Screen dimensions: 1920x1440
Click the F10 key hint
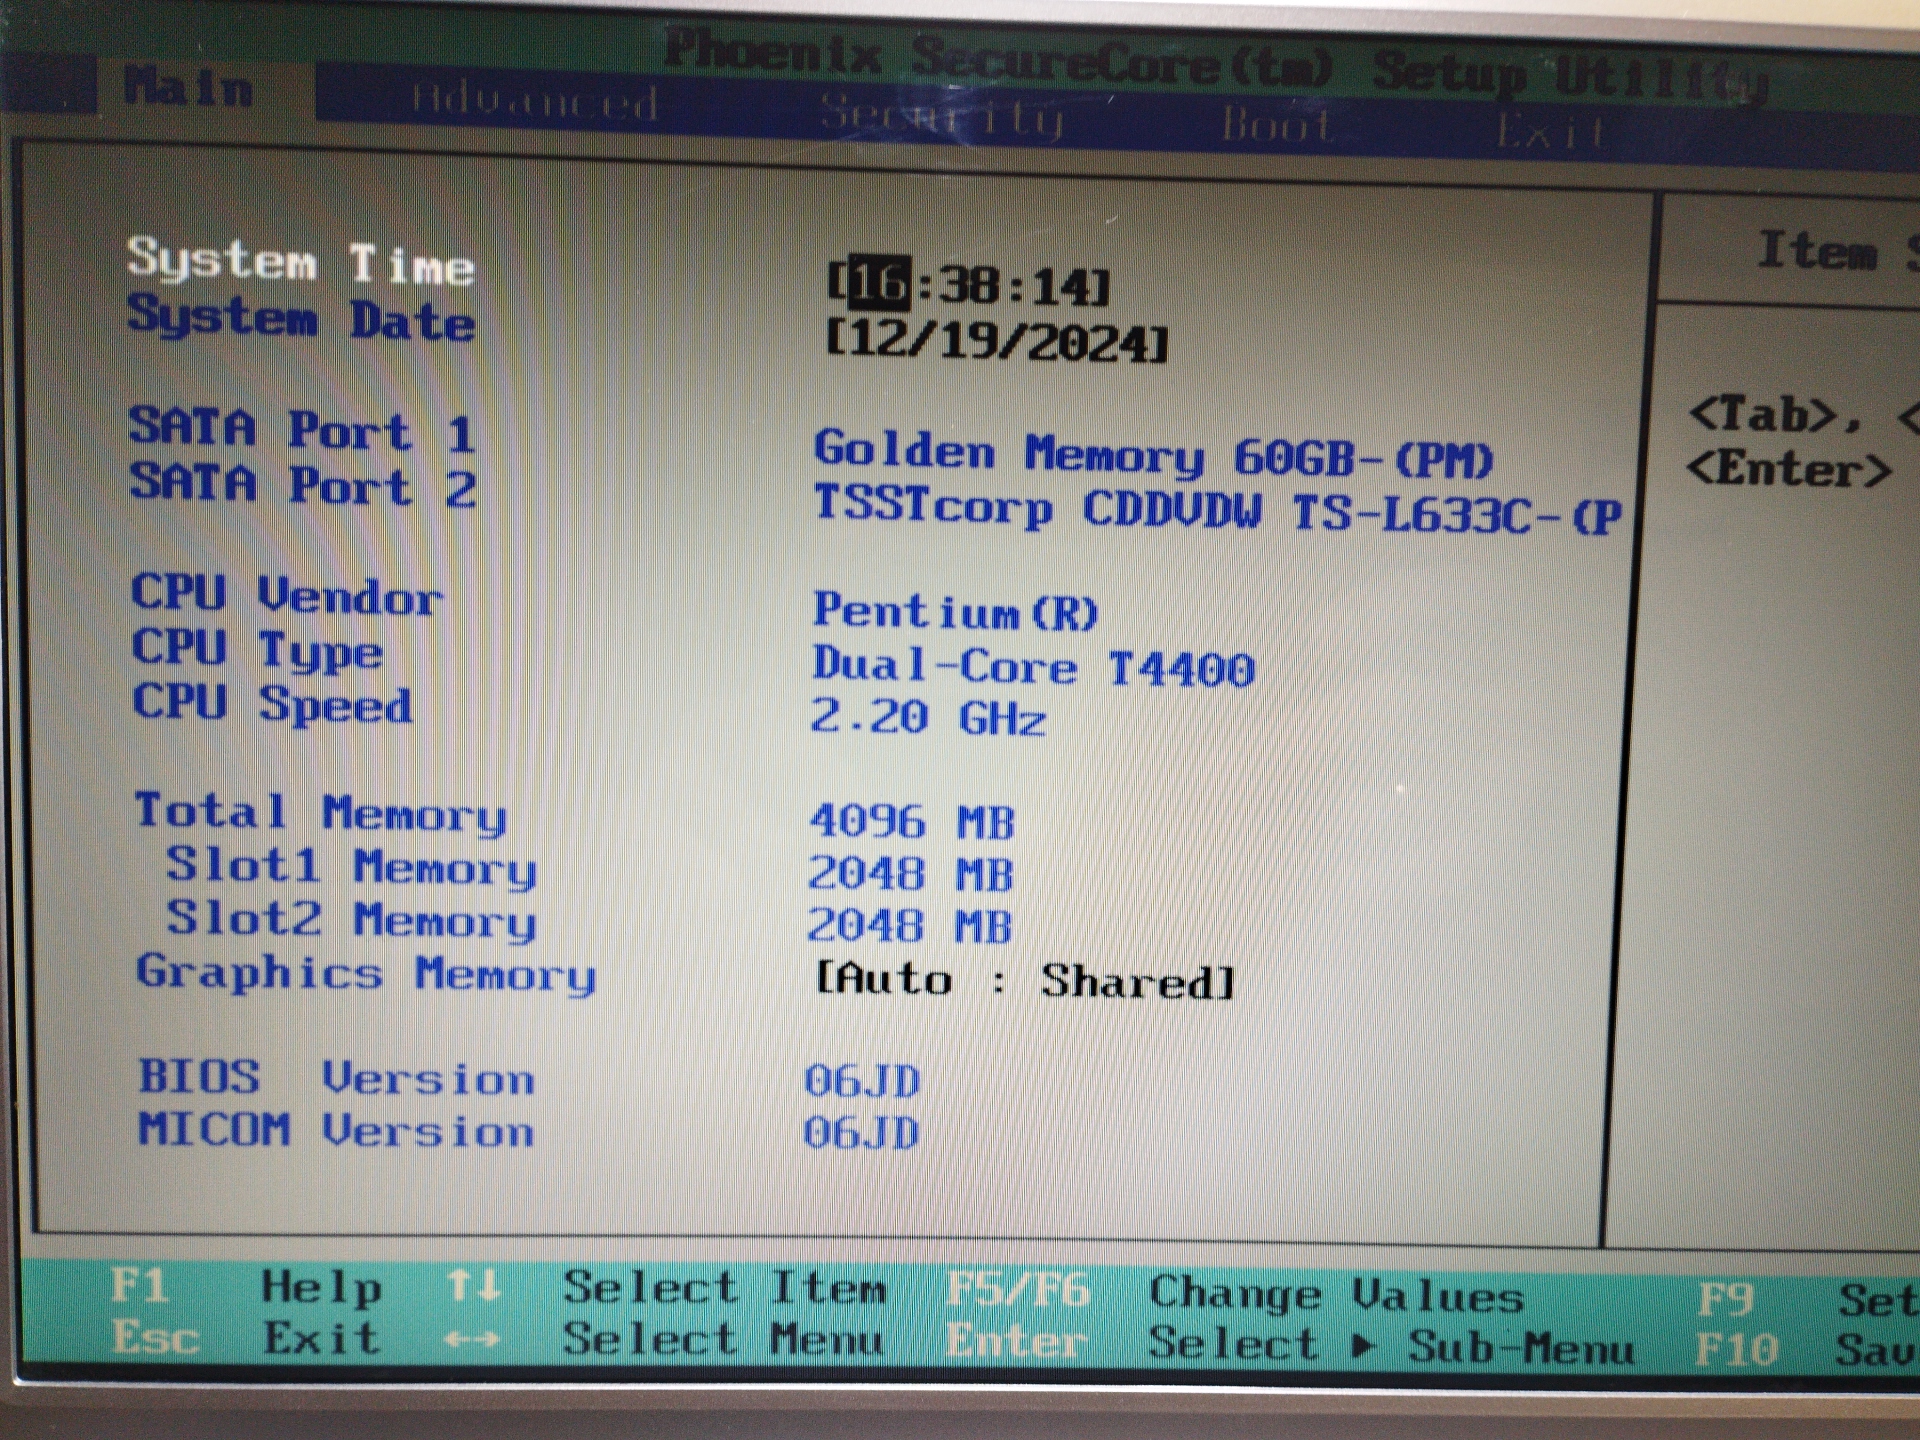(1737, 1351)
